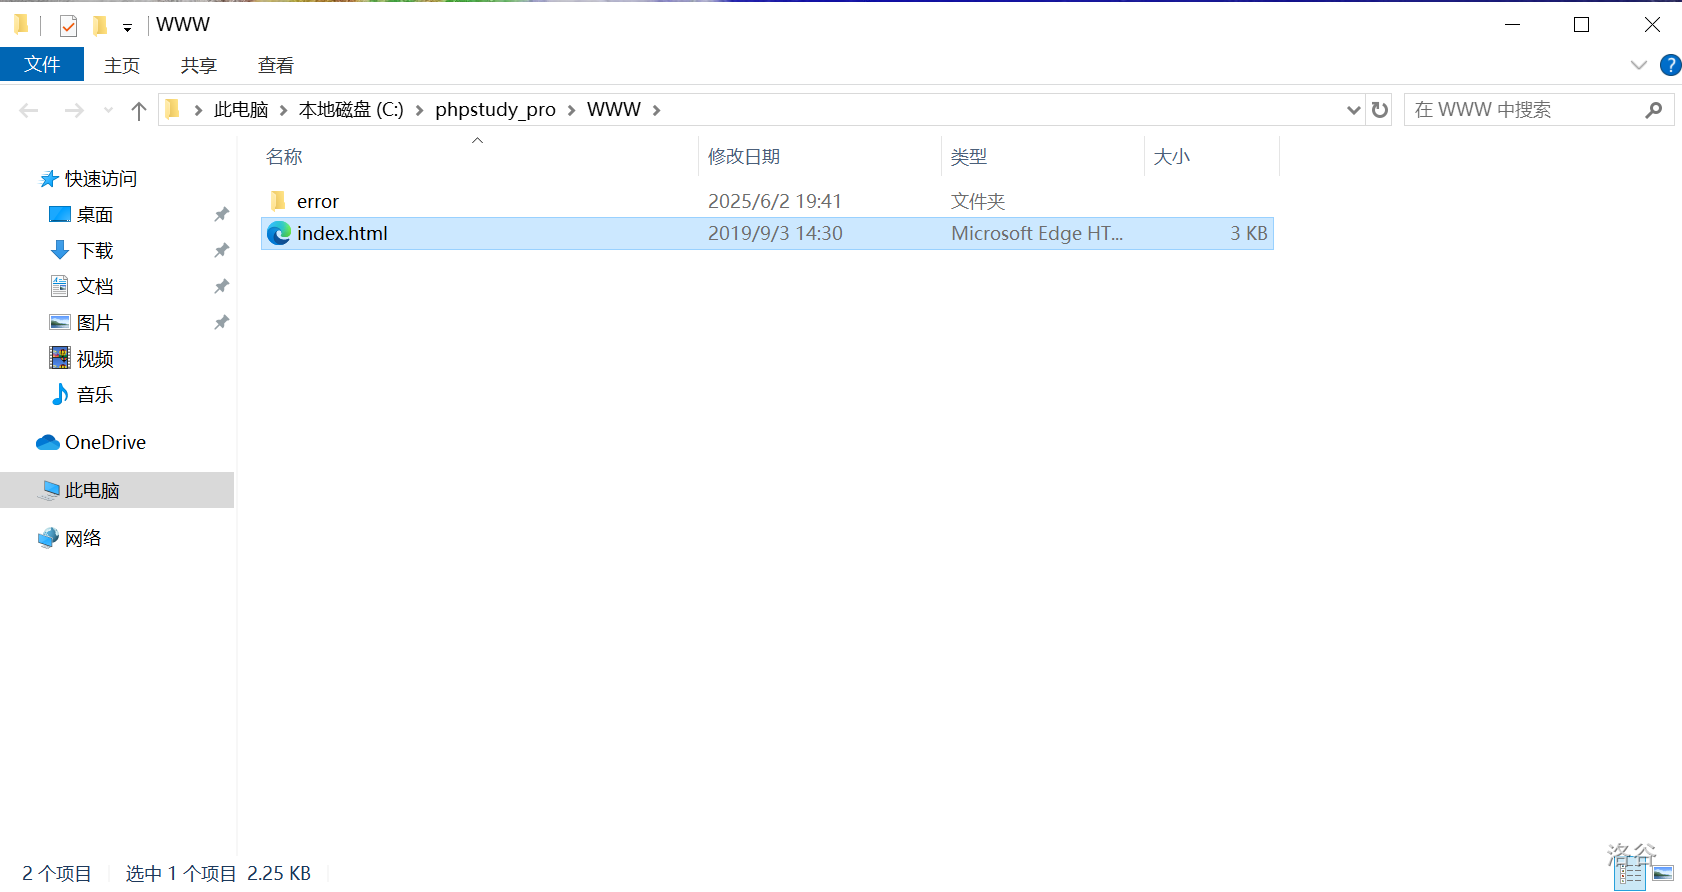Open the Edge icon of index.html
The width and height of the screenshot is (1682, 892).
point(279,233)
